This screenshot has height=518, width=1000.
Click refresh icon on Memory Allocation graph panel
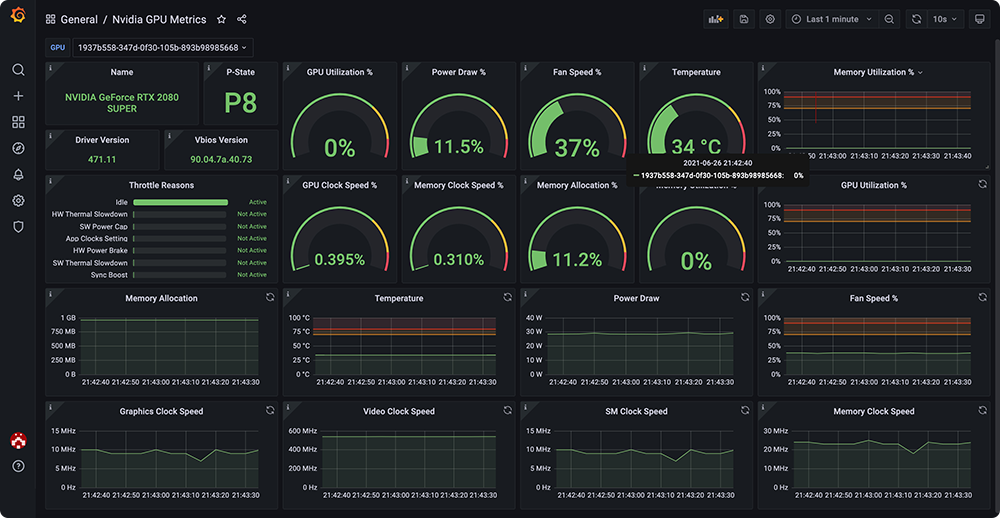(270, 297)
